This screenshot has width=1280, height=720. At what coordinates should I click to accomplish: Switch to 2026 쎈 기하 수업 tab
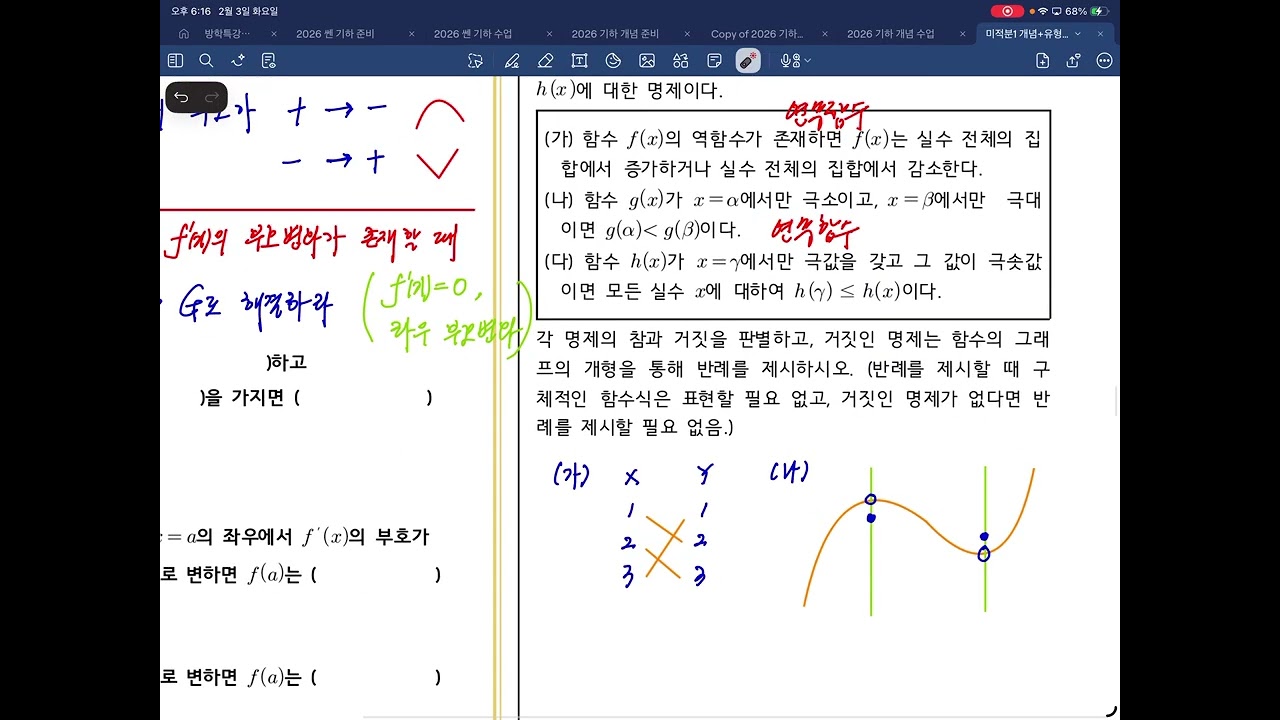(x=473, y=33)
